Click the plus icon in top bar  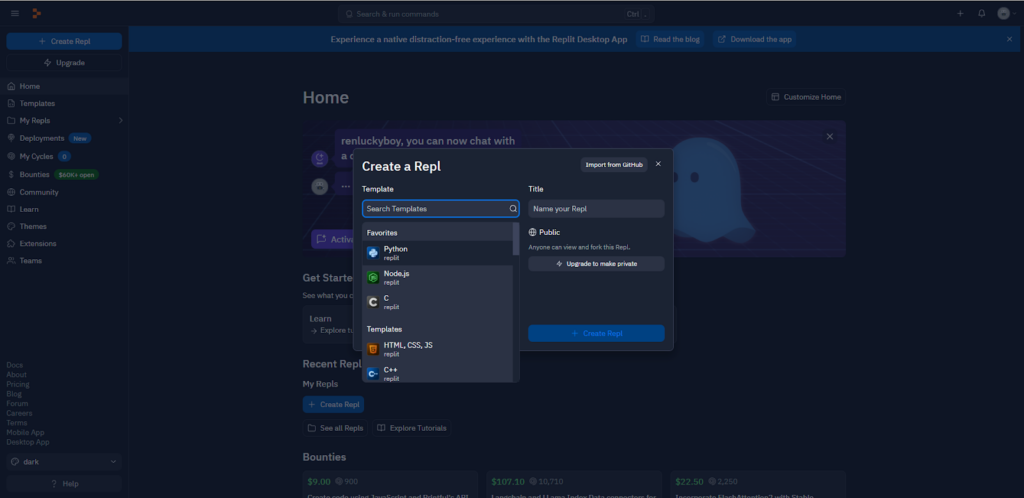(x=960, y=13)
